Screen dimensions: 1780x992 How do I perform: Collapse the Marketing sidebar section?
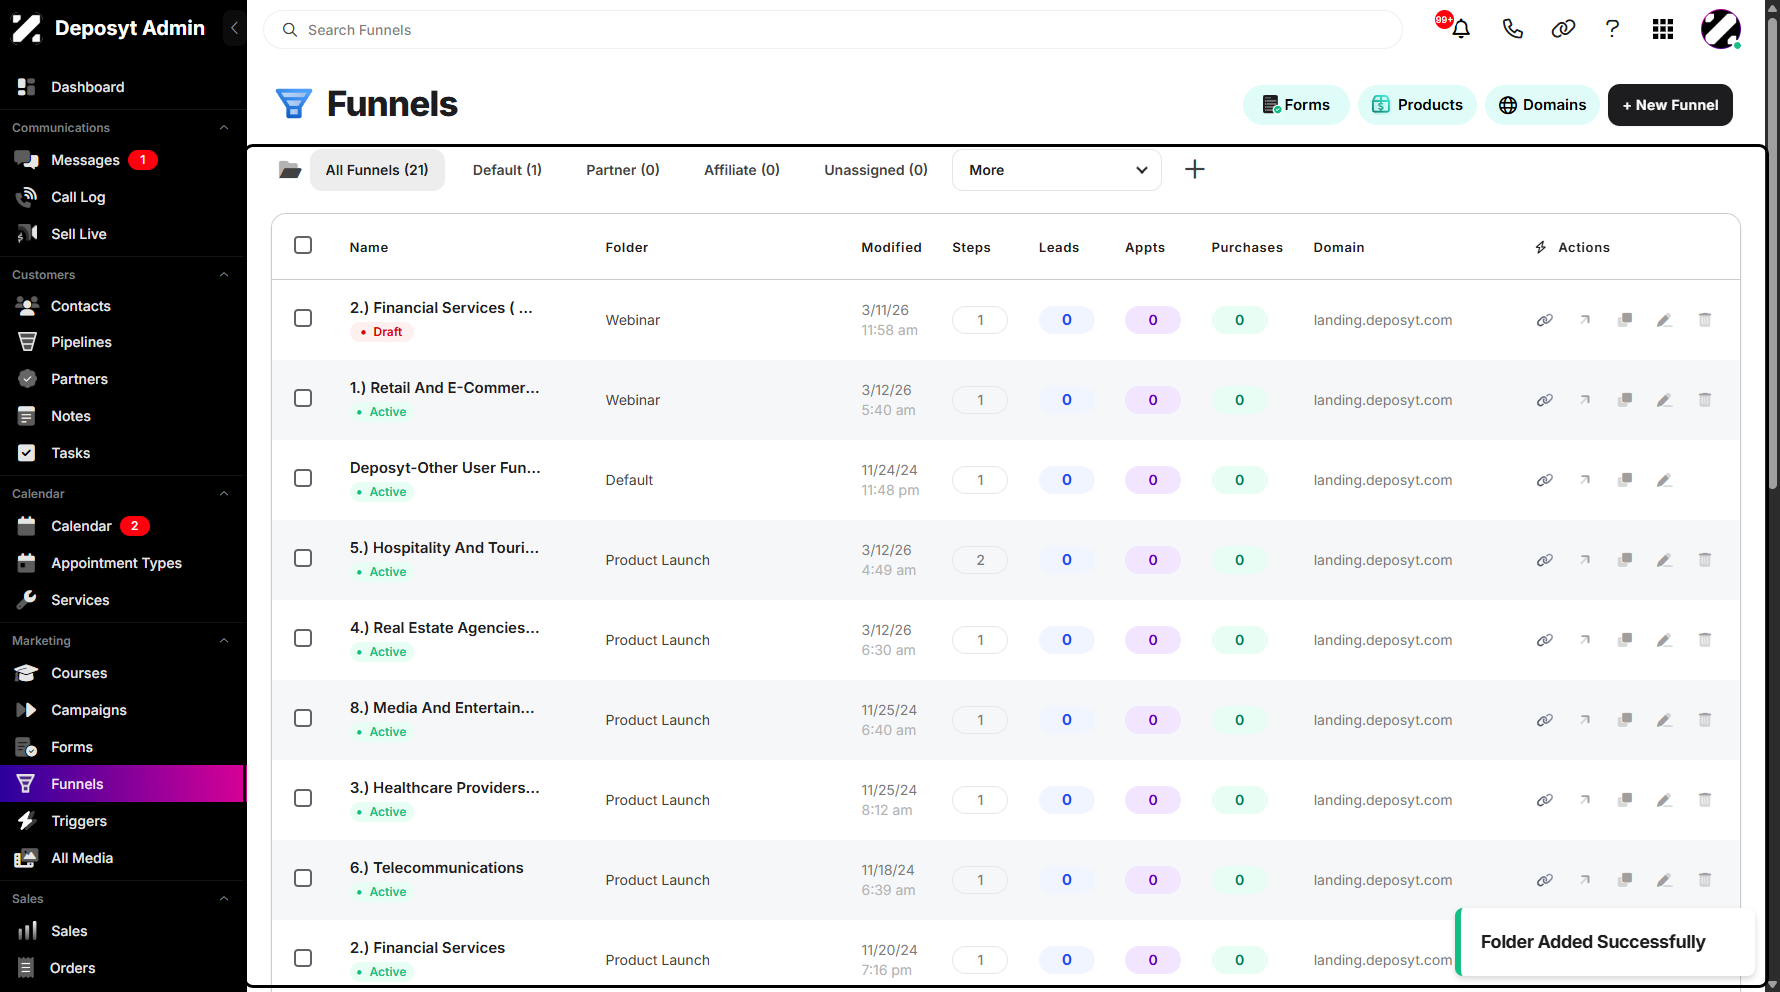pos(224,641)
